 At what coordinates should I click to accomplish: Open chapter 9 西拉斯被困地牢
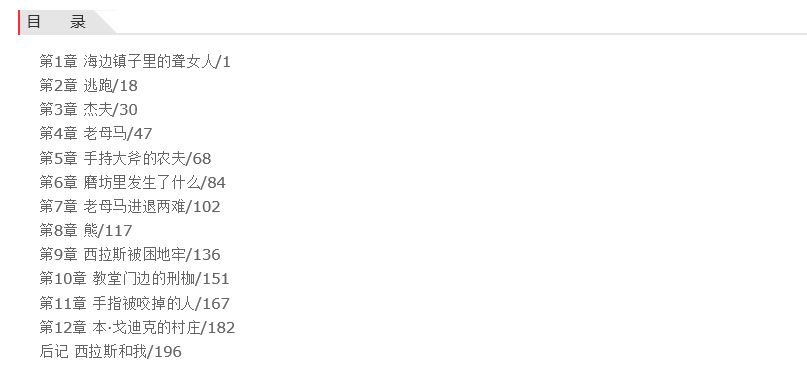pyautogui.click(x=130, y=254)
